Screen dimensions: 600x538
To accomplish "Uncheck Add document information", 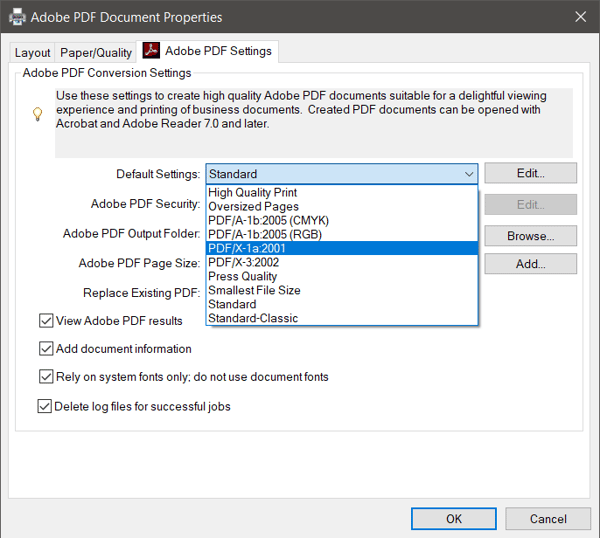I will (46, 349).
